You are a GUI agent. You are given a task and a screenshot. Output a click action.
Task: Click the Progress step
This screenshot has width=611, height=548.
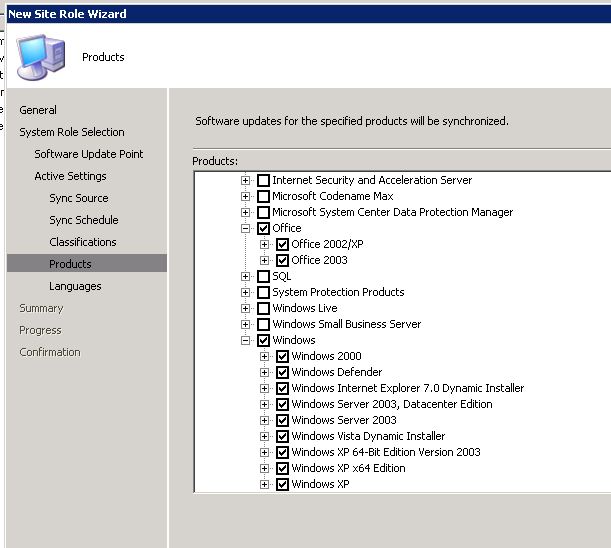pos(40,330)
